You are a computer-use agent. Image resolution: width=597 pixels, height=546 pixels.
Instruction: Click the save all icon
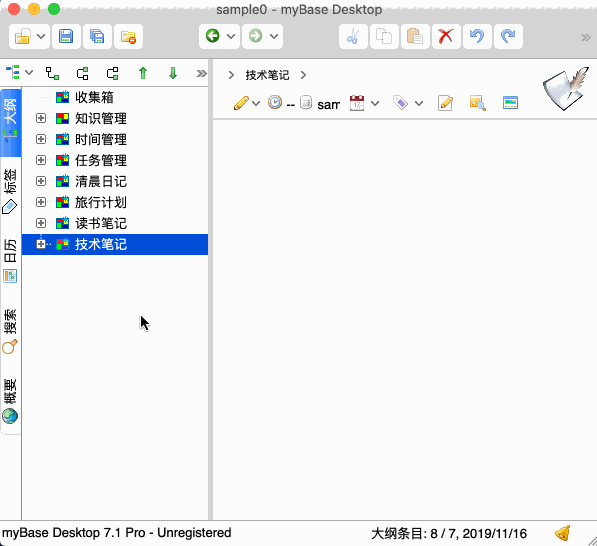[97, 37]
